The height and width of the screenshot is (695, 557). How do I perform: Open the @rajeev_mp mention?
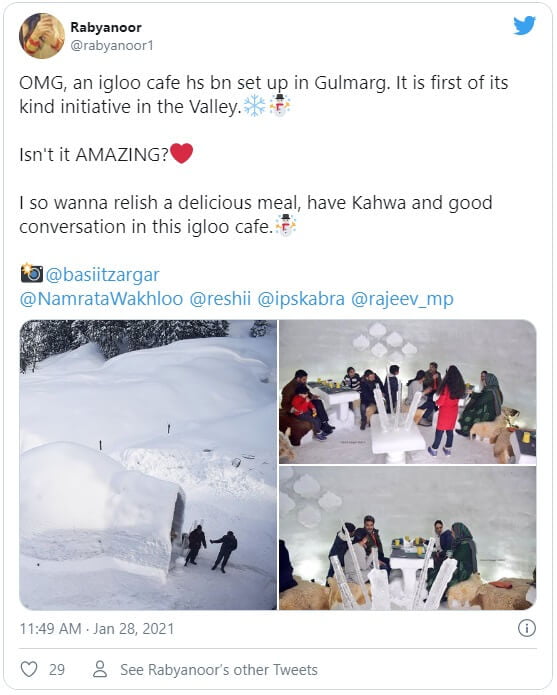pos(402,299)
